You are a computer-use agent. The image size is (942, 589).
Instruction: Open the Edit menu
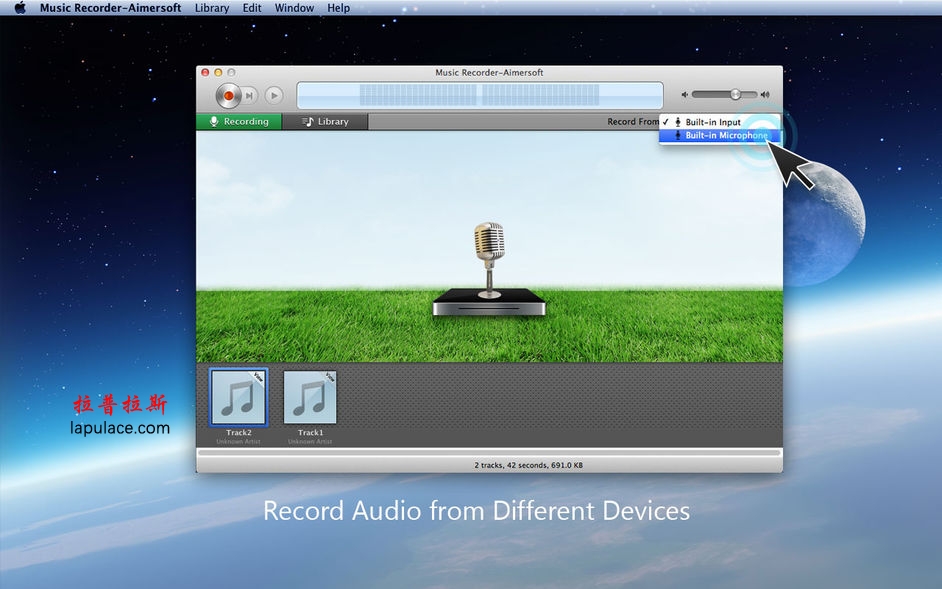[252, 8]
